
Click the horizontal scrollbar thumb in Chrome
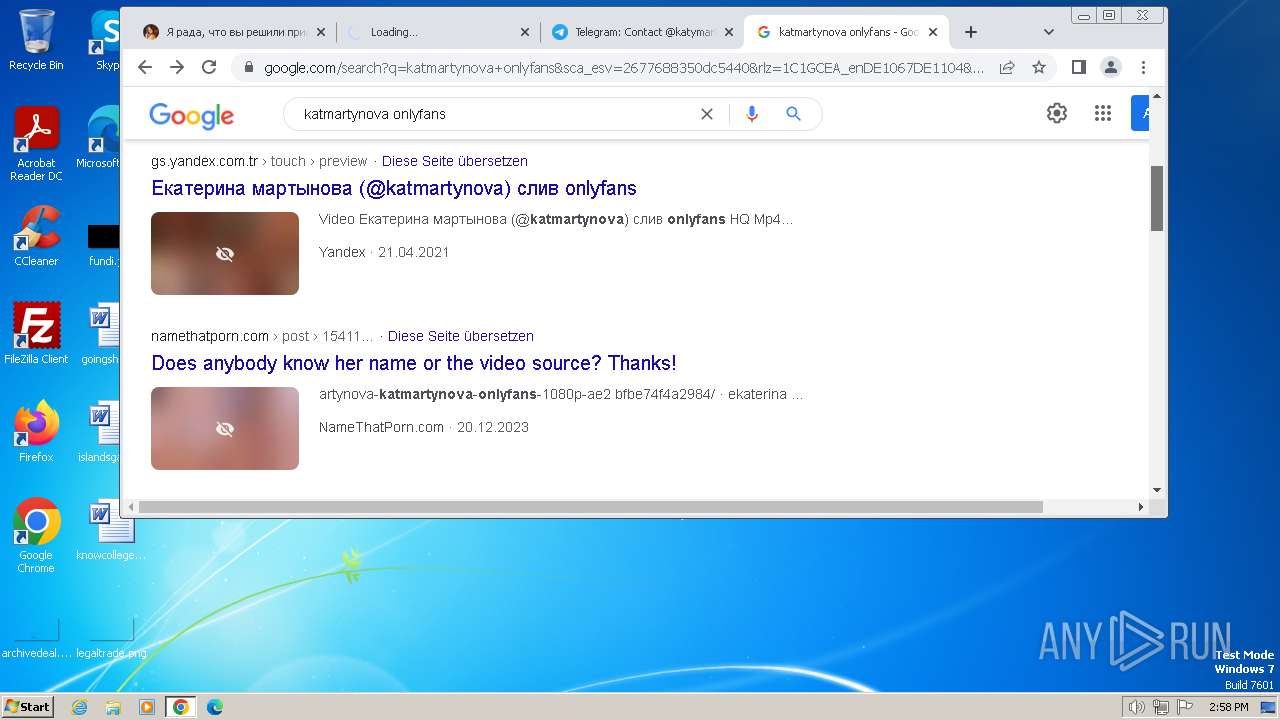tap(591, 507)
